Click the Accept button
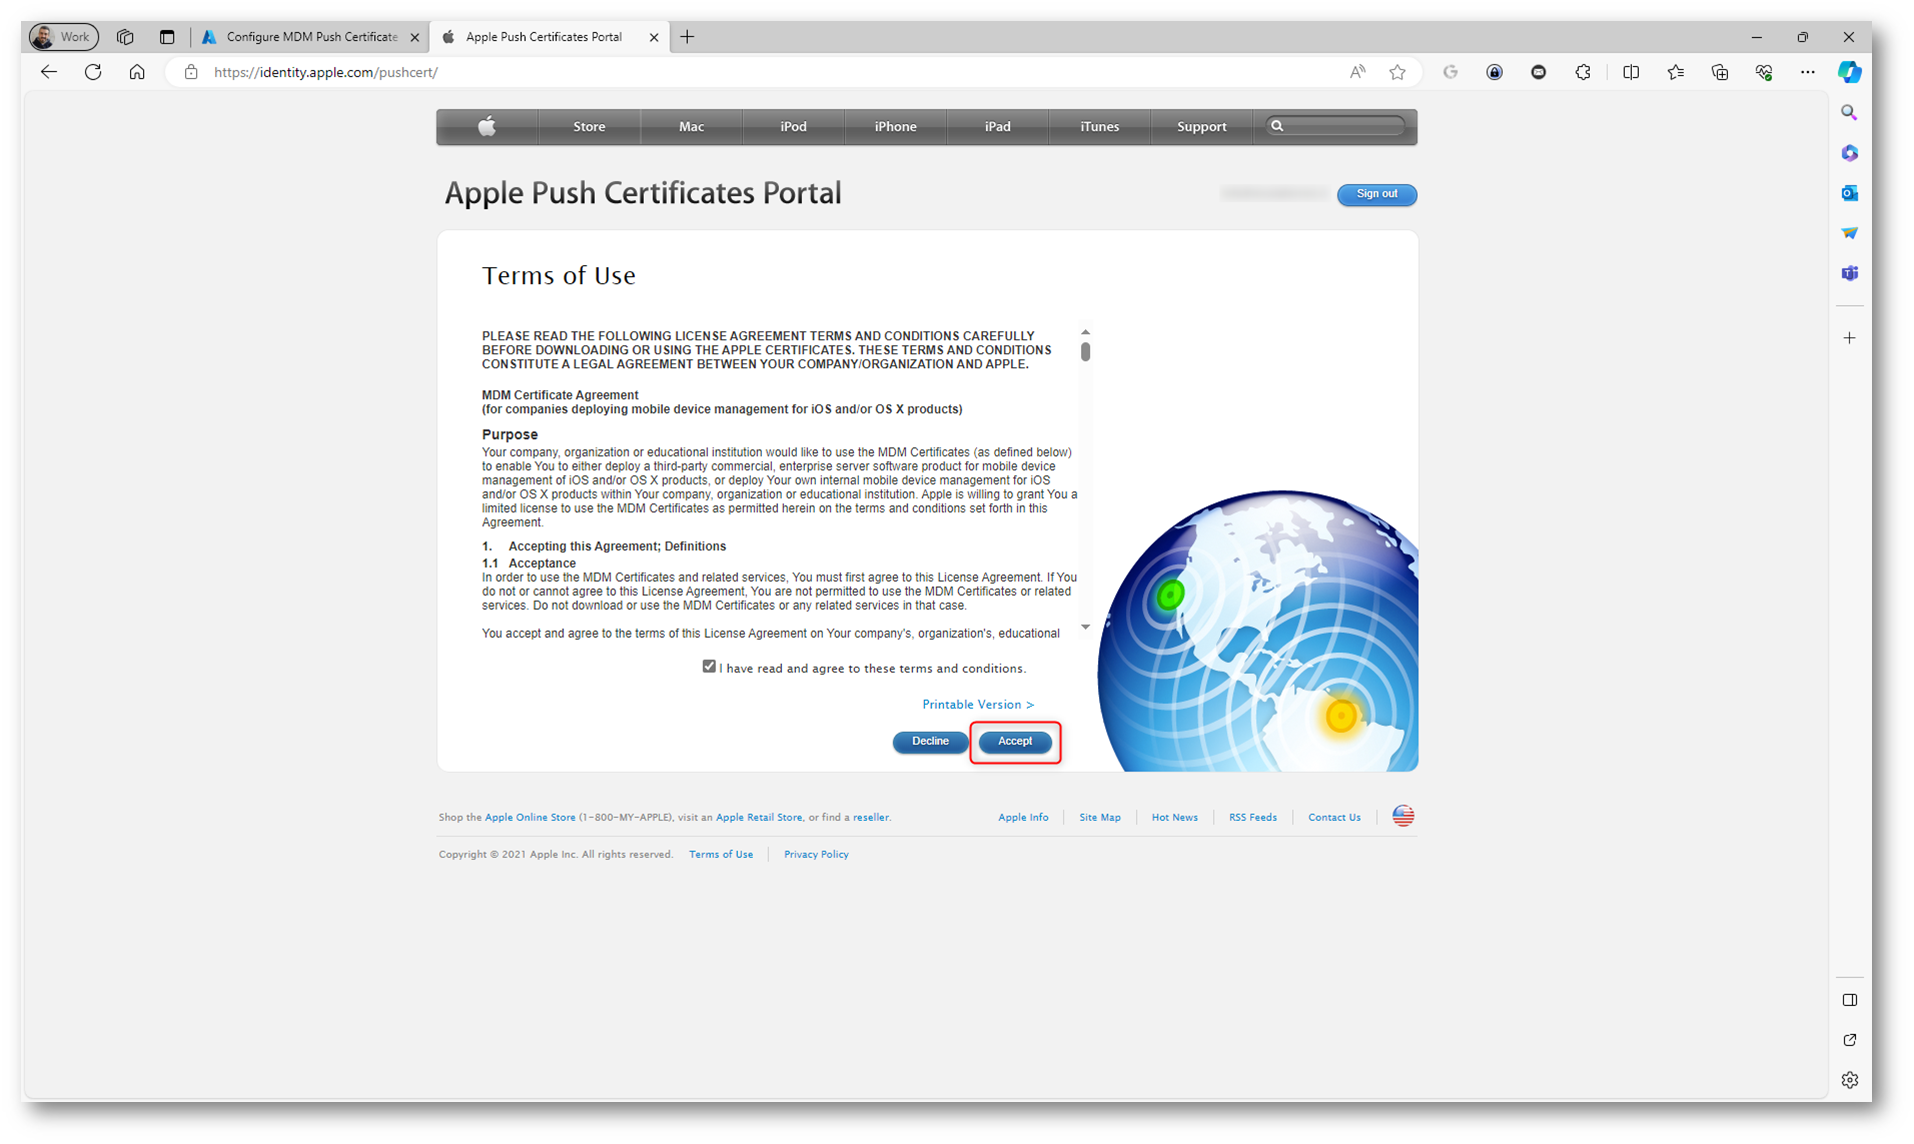The image size is (1914, 1144). pos(1014,742)
